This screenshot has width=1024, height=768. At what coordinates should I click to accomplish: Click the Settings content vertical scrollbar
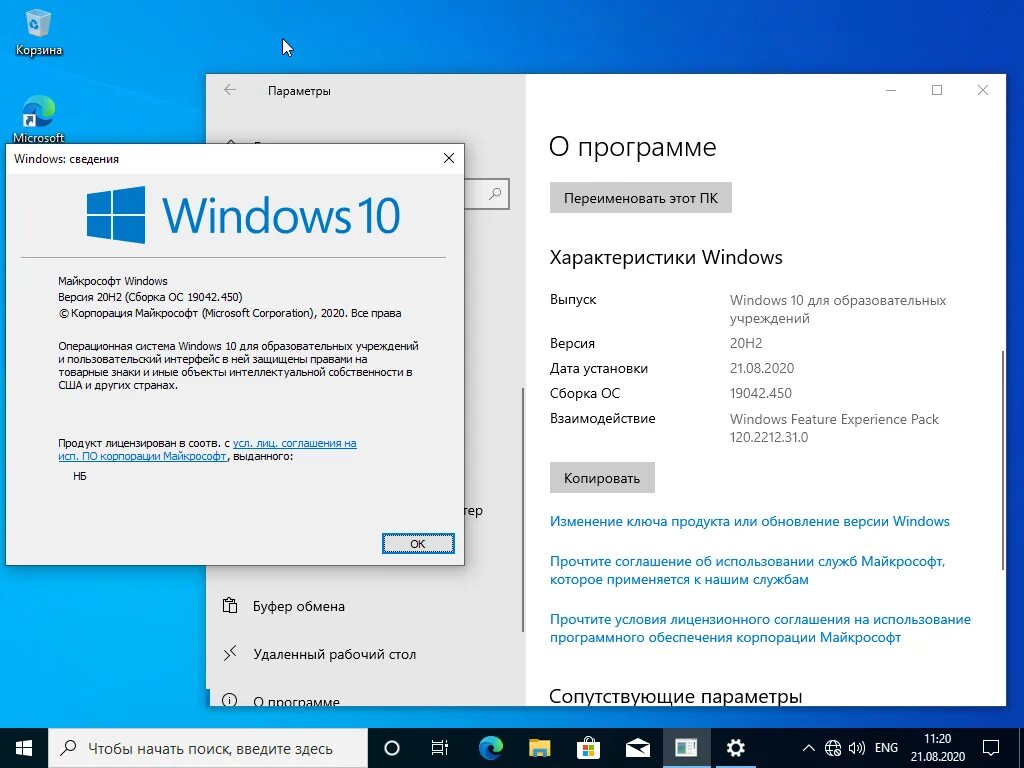tap(1002, 460)
